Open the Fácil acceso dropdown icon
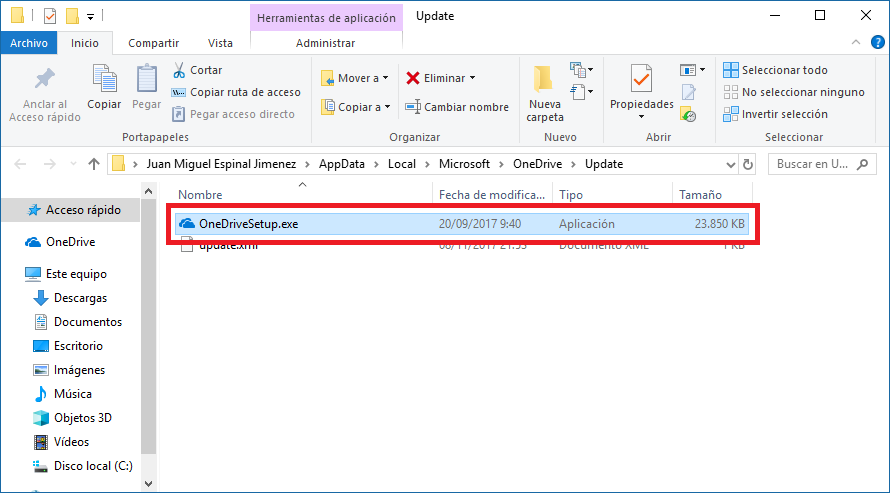Screen dimensions: 890x493 coord(582,92)
